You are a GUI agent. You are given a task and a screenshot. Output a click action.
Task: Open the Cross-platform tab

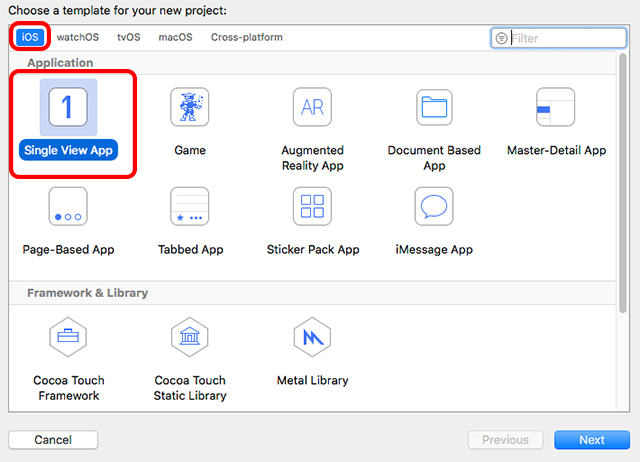coord(247,37)
